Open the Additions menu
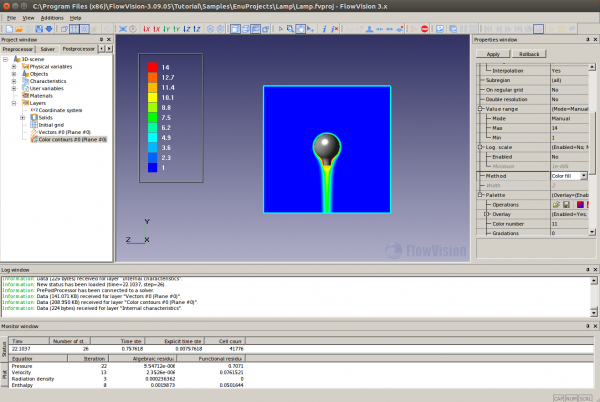The width and height of the screenshot is (600, 402). (x=52, y=18)
